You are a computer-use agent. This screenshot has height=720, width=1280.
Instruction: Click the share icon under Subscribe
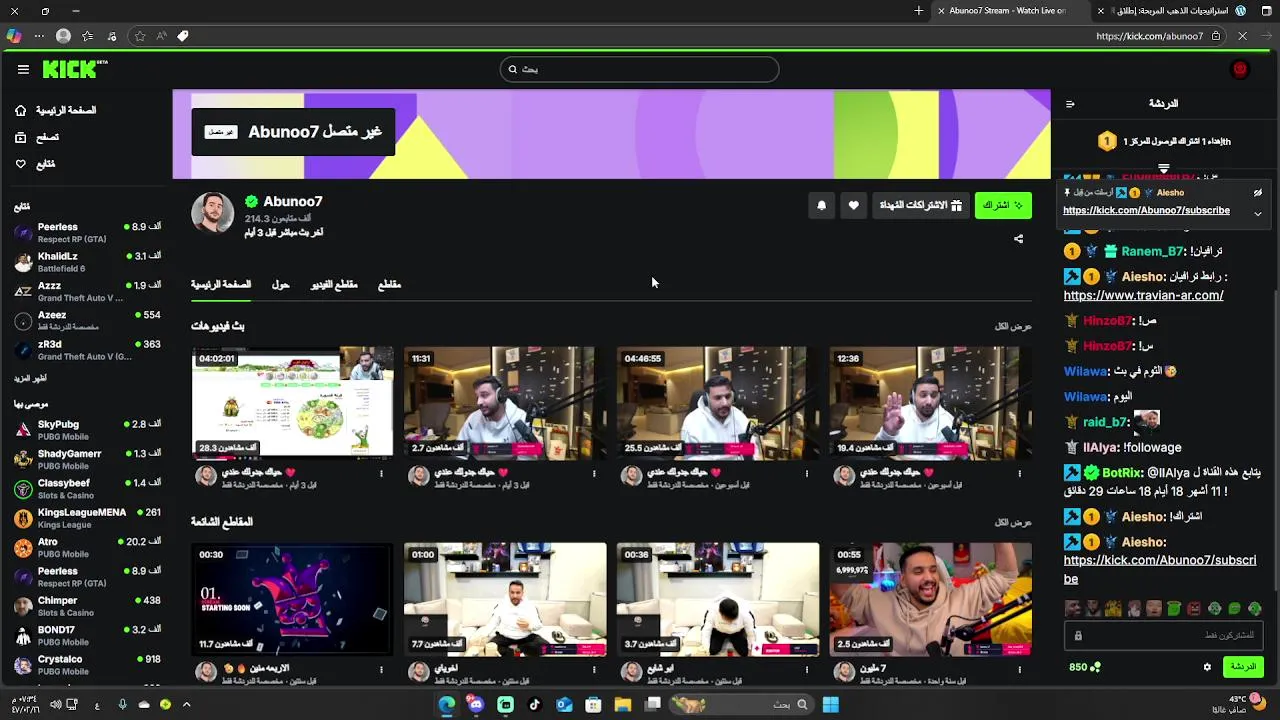tap(1018, 239)
